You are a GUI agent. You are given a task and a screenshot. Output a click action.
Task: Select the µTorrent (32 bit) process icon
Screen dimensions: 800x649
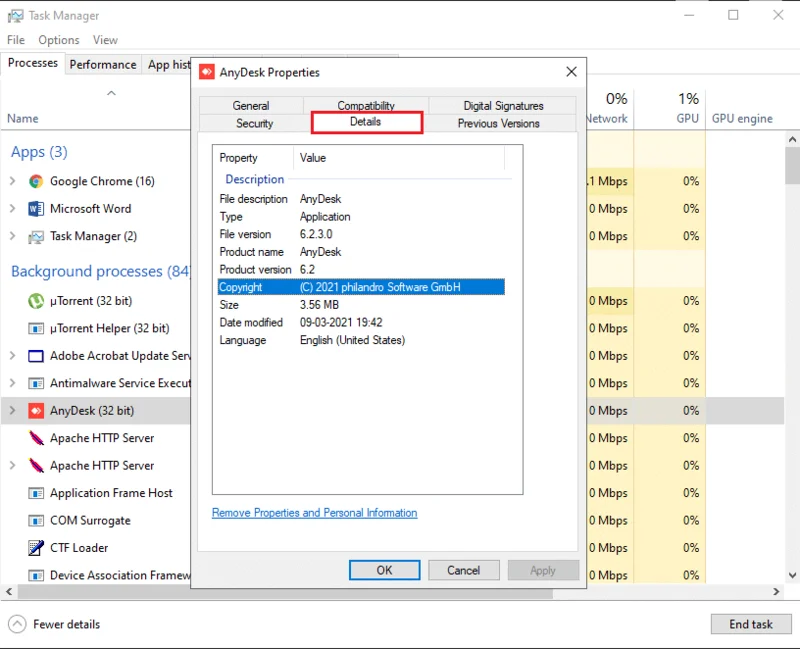(36, 301)
